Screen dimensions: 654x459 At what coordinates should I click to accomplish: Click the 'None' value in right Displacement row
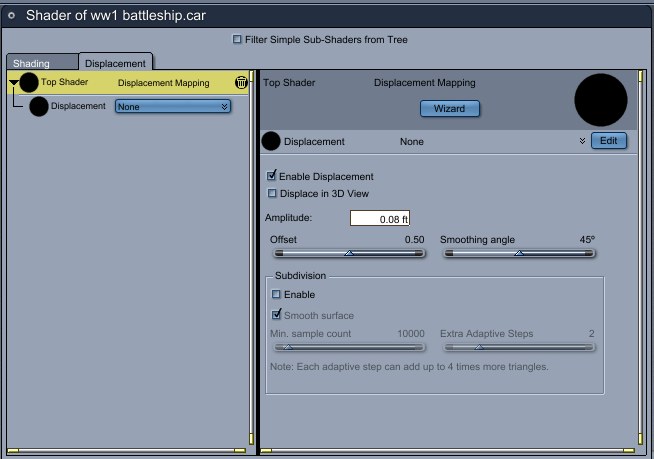click(x=412, y=141)
